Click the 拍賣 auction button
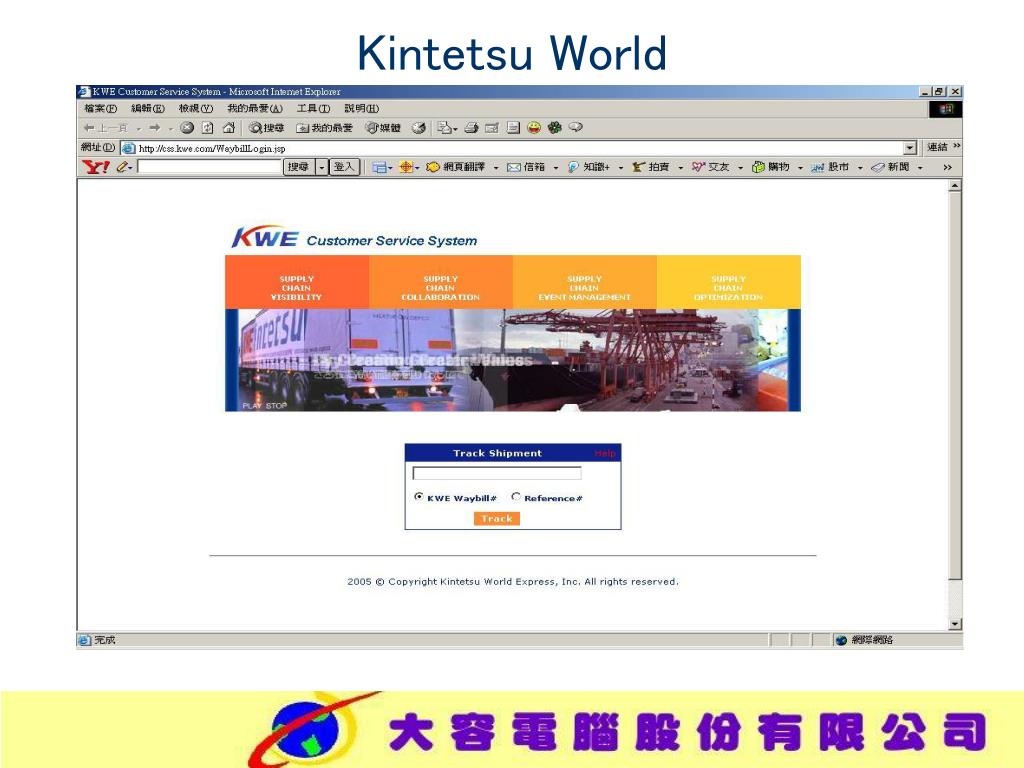 click(x=651, y=167)
